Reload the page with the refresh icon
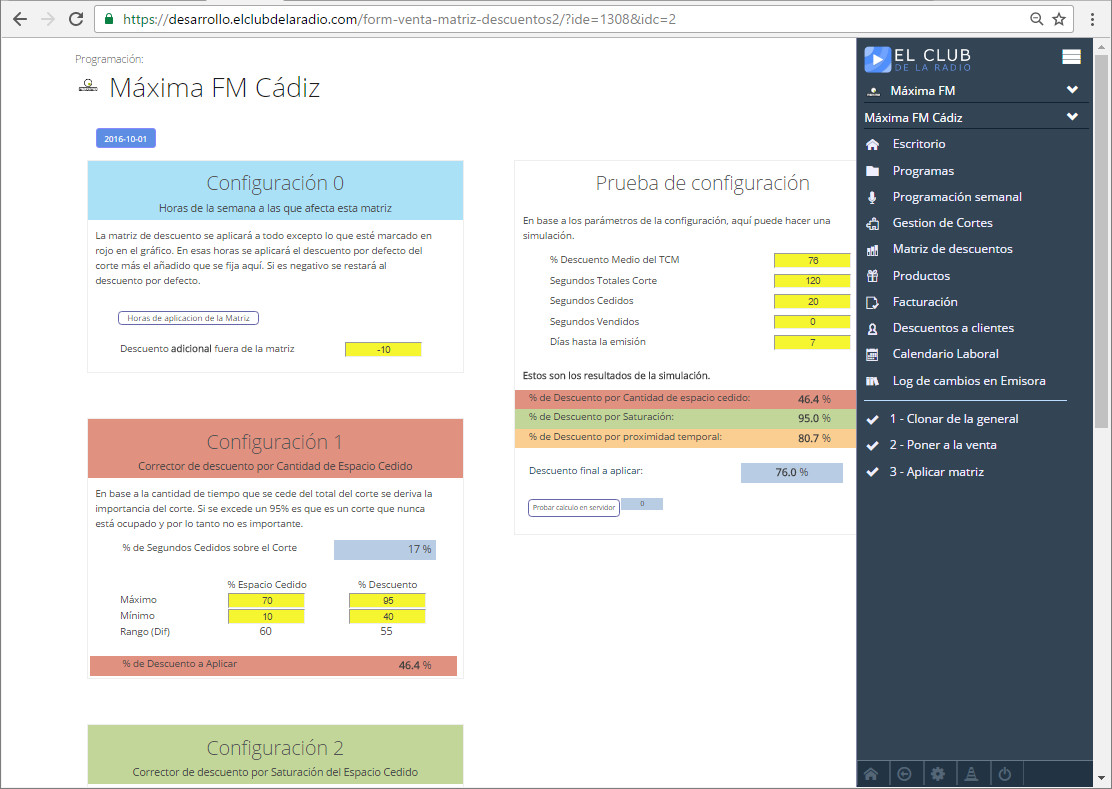Viewport: 1112px width, 789px height. coord(76,19)
